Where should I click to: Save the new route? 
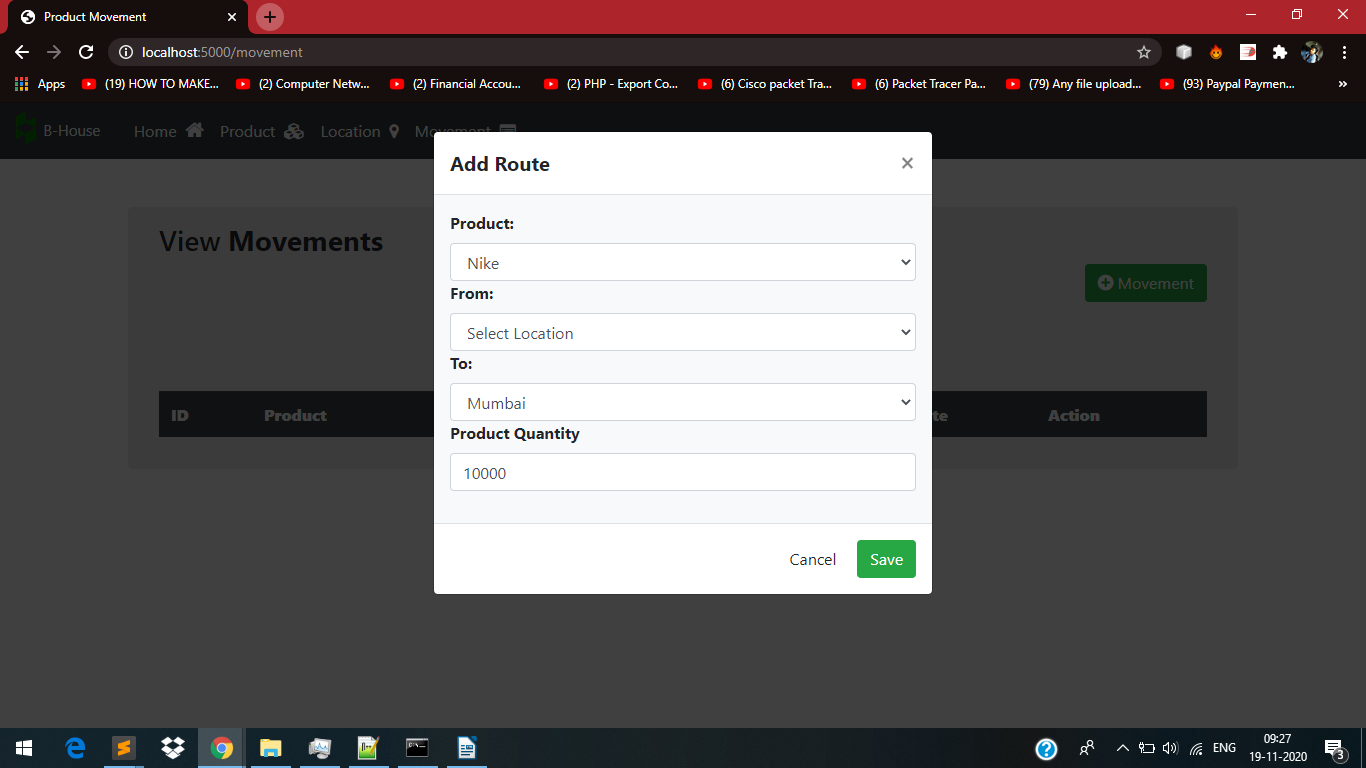[x=886, y=559]
